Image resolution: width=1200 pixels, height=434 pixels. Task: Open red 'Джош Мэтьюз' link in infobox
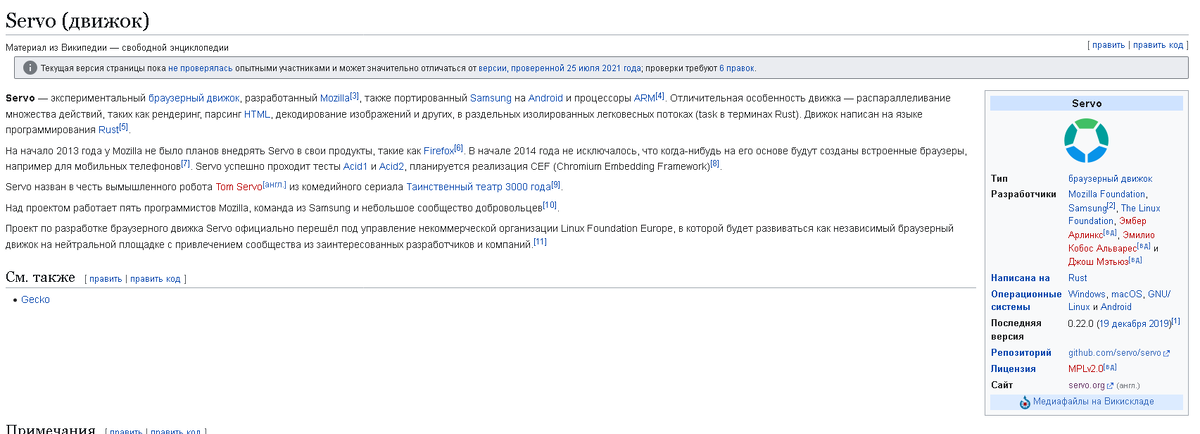(1097, 261)
